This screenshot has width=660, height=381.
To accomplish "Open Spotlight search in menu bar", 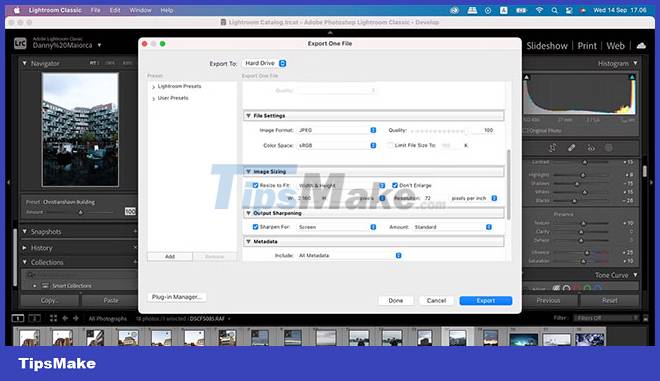I will [x=554, y=11].
